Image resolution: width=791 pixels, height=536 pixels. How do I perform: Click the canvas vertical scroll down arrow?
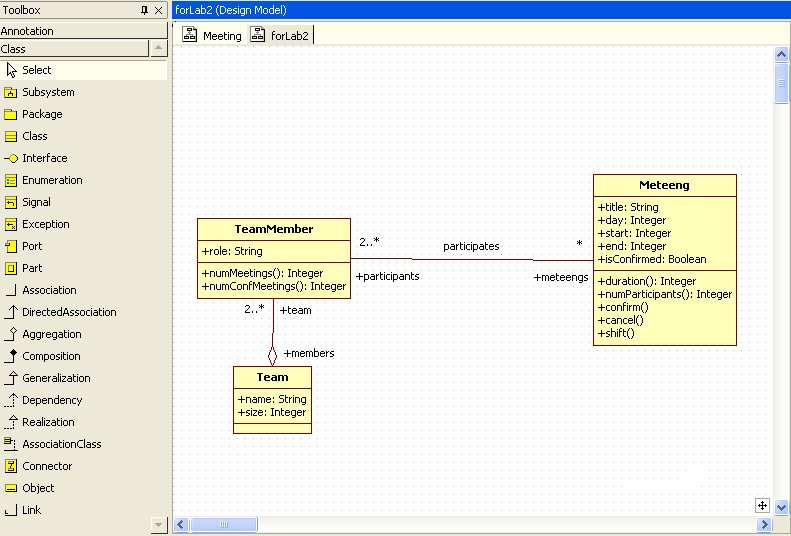pos(781,507)
